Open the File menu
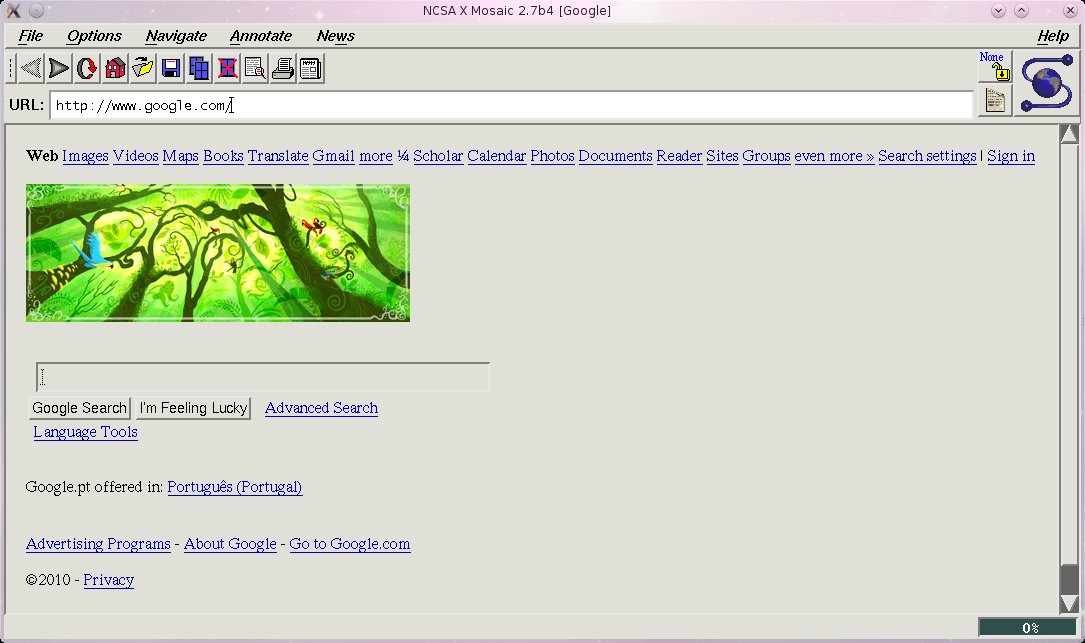 click(31, 36)
